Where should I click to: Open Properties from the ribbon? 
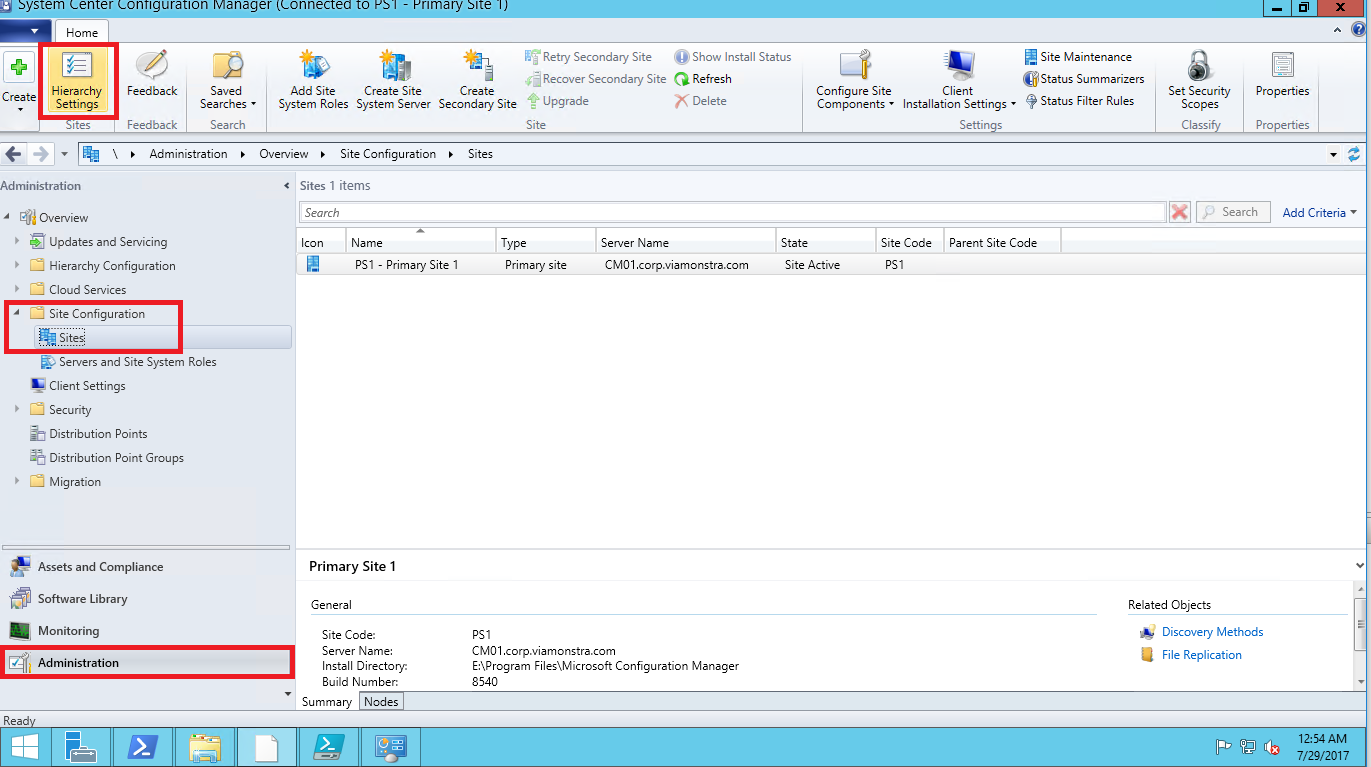(1282, 75)
